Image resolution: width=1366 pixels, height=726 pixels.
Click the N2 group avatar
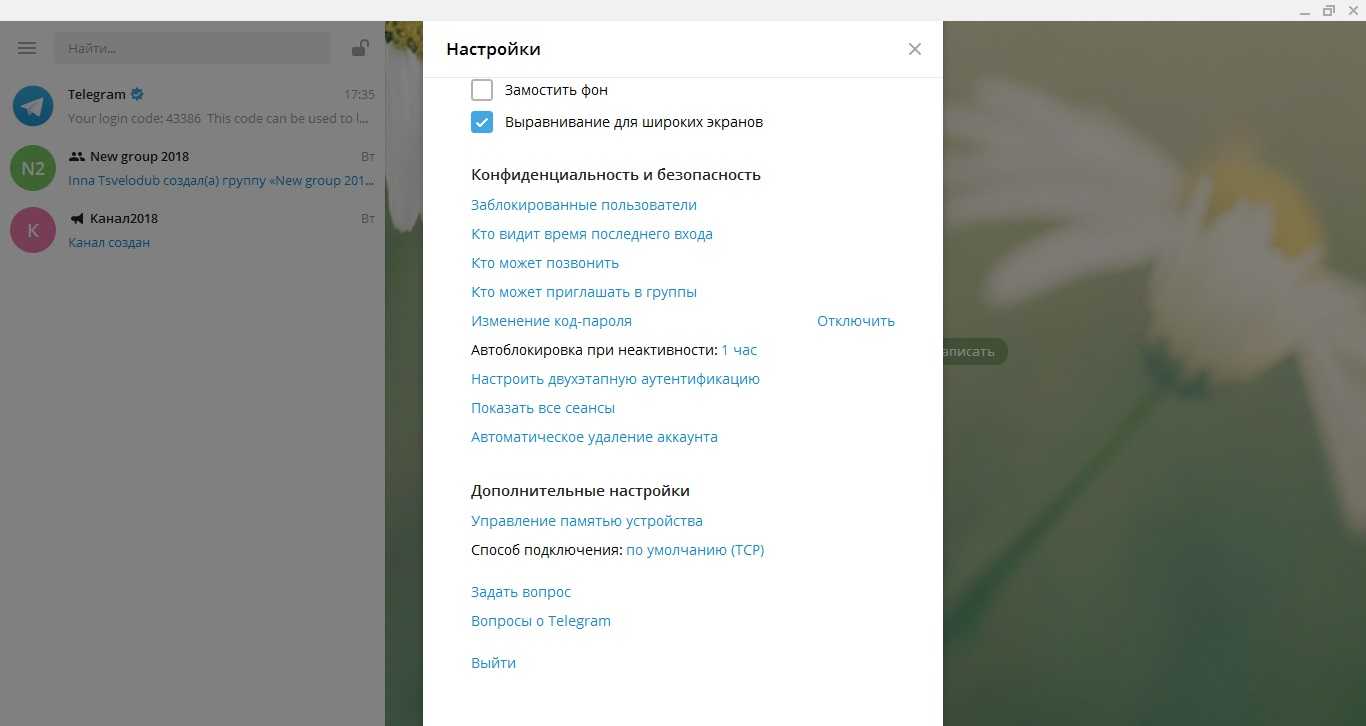(x=33, y=168)
